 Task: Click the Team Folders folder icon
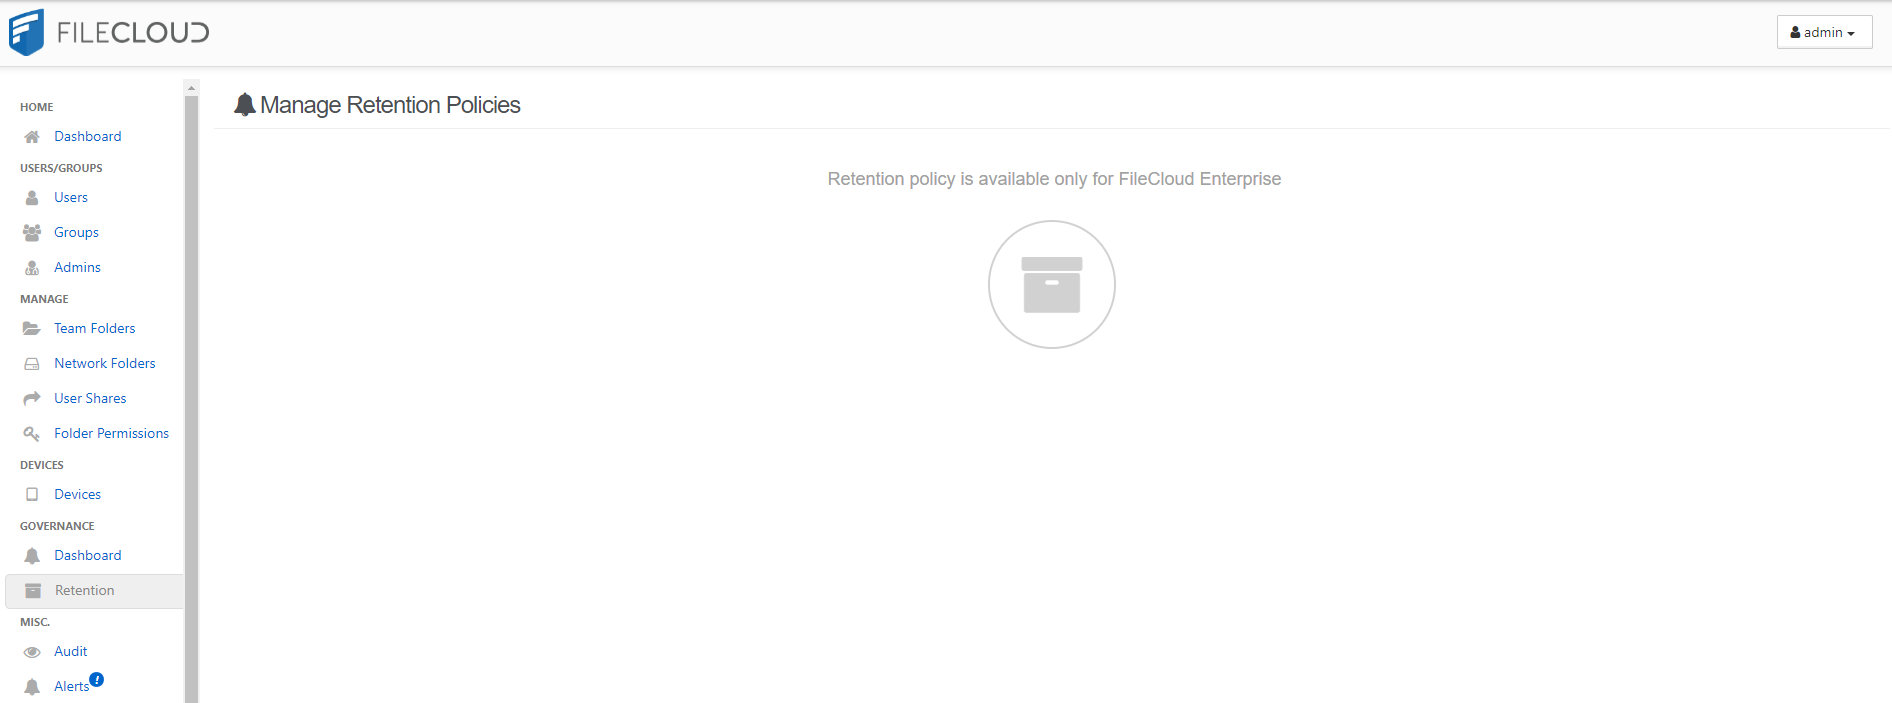click(32, 329)
